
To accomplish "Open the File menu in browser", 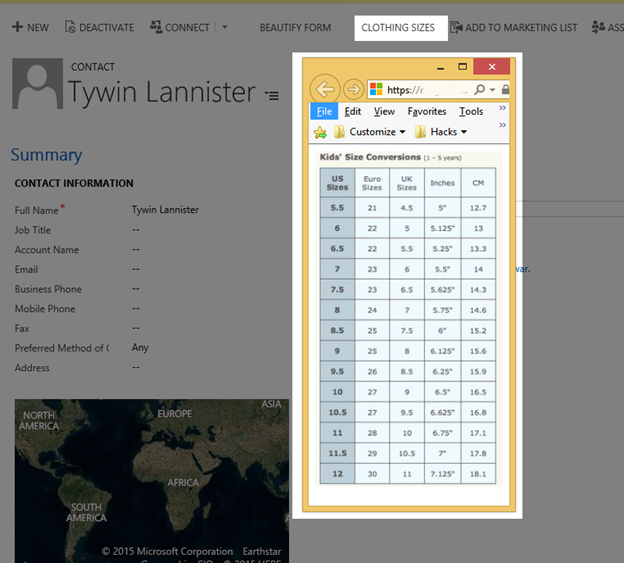I will (x=323, y=111).
